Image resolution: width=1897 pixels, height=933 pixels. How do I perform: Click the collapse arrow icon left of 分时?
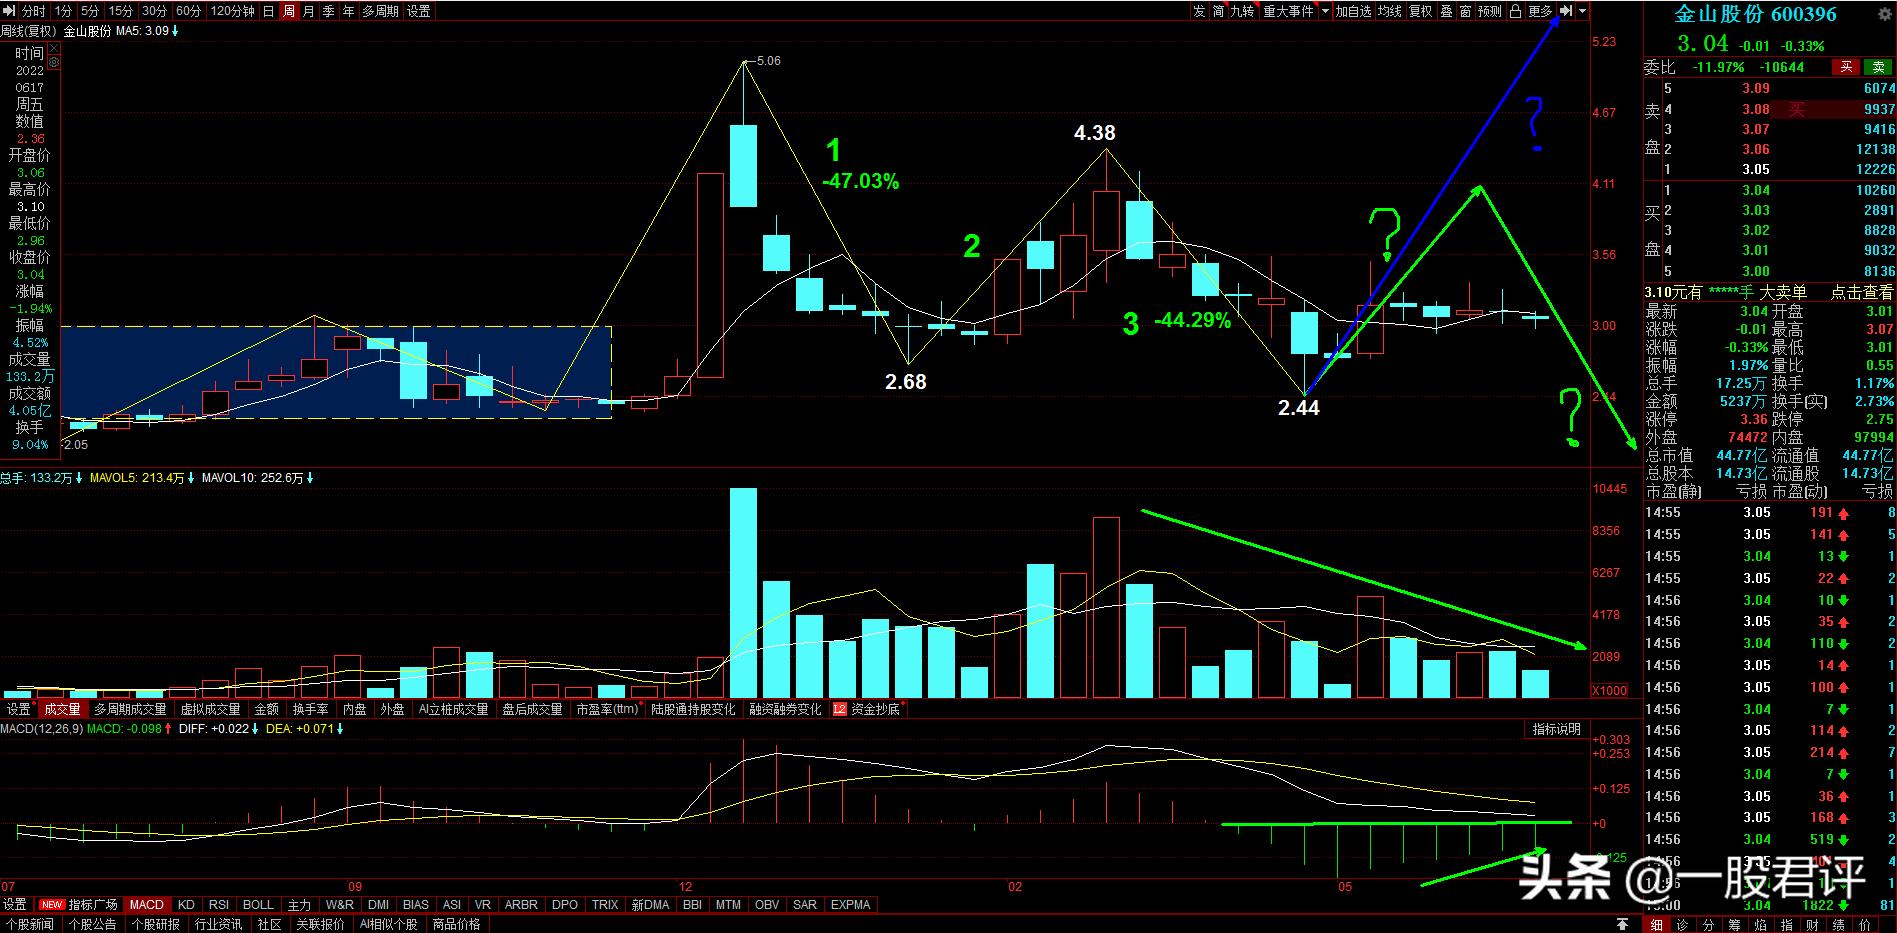(8, 11)
